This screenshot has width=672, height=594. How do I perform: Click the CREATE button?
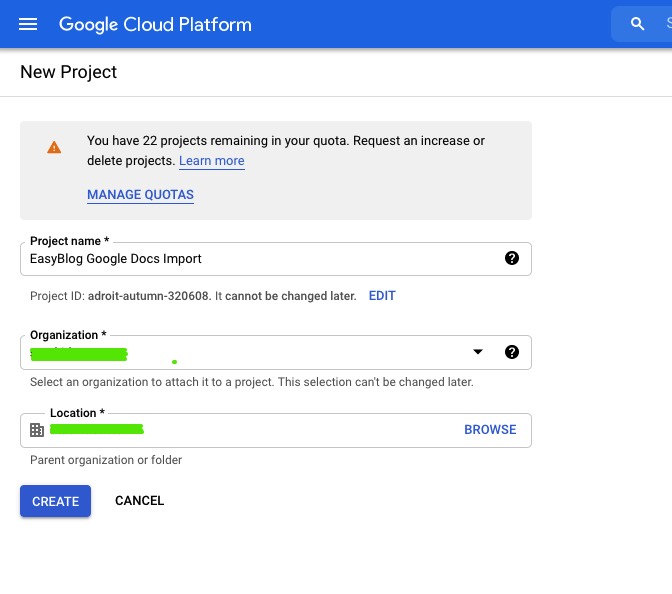click(55, 501)
